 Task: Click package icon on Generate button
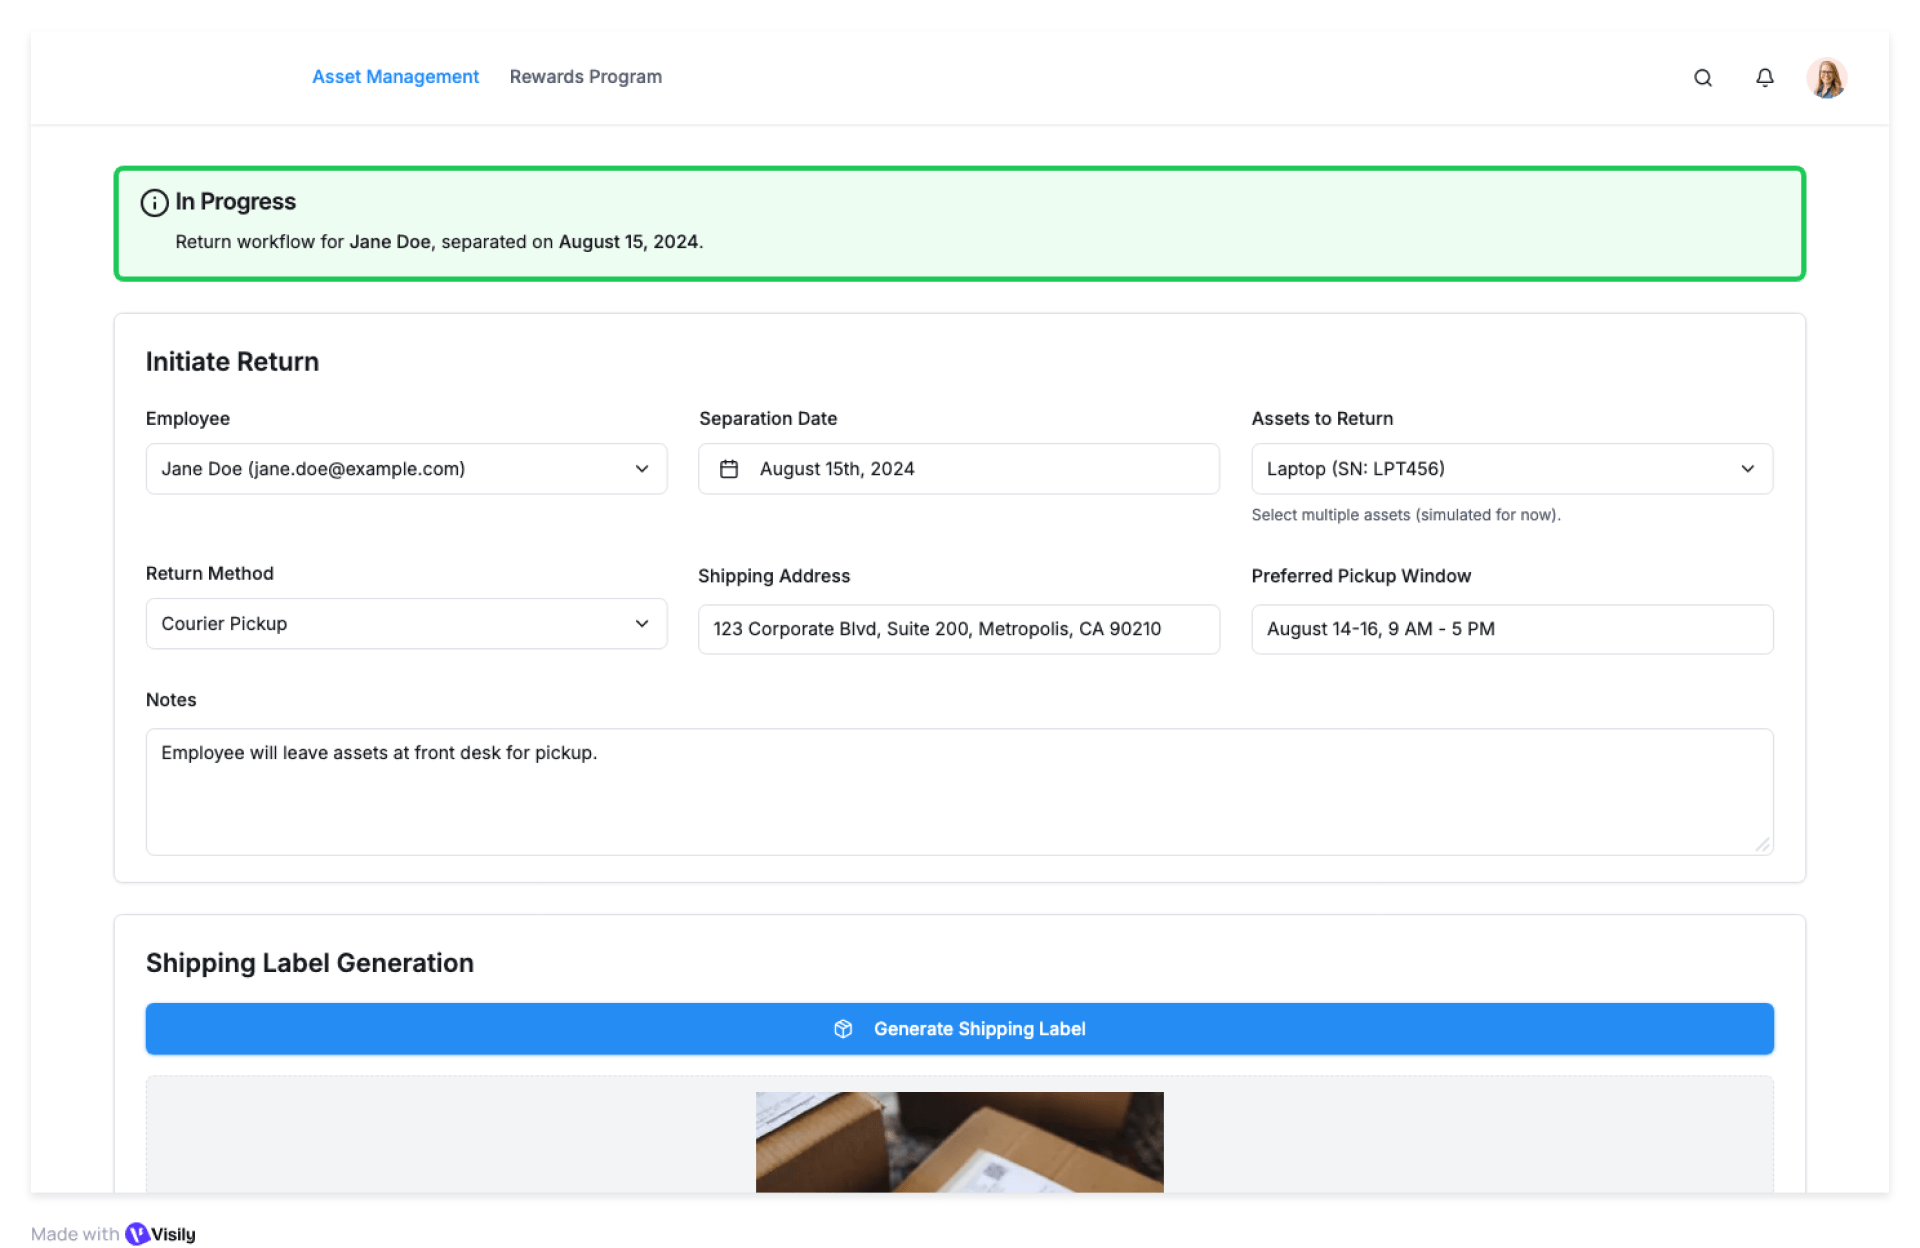[843, 1029]
